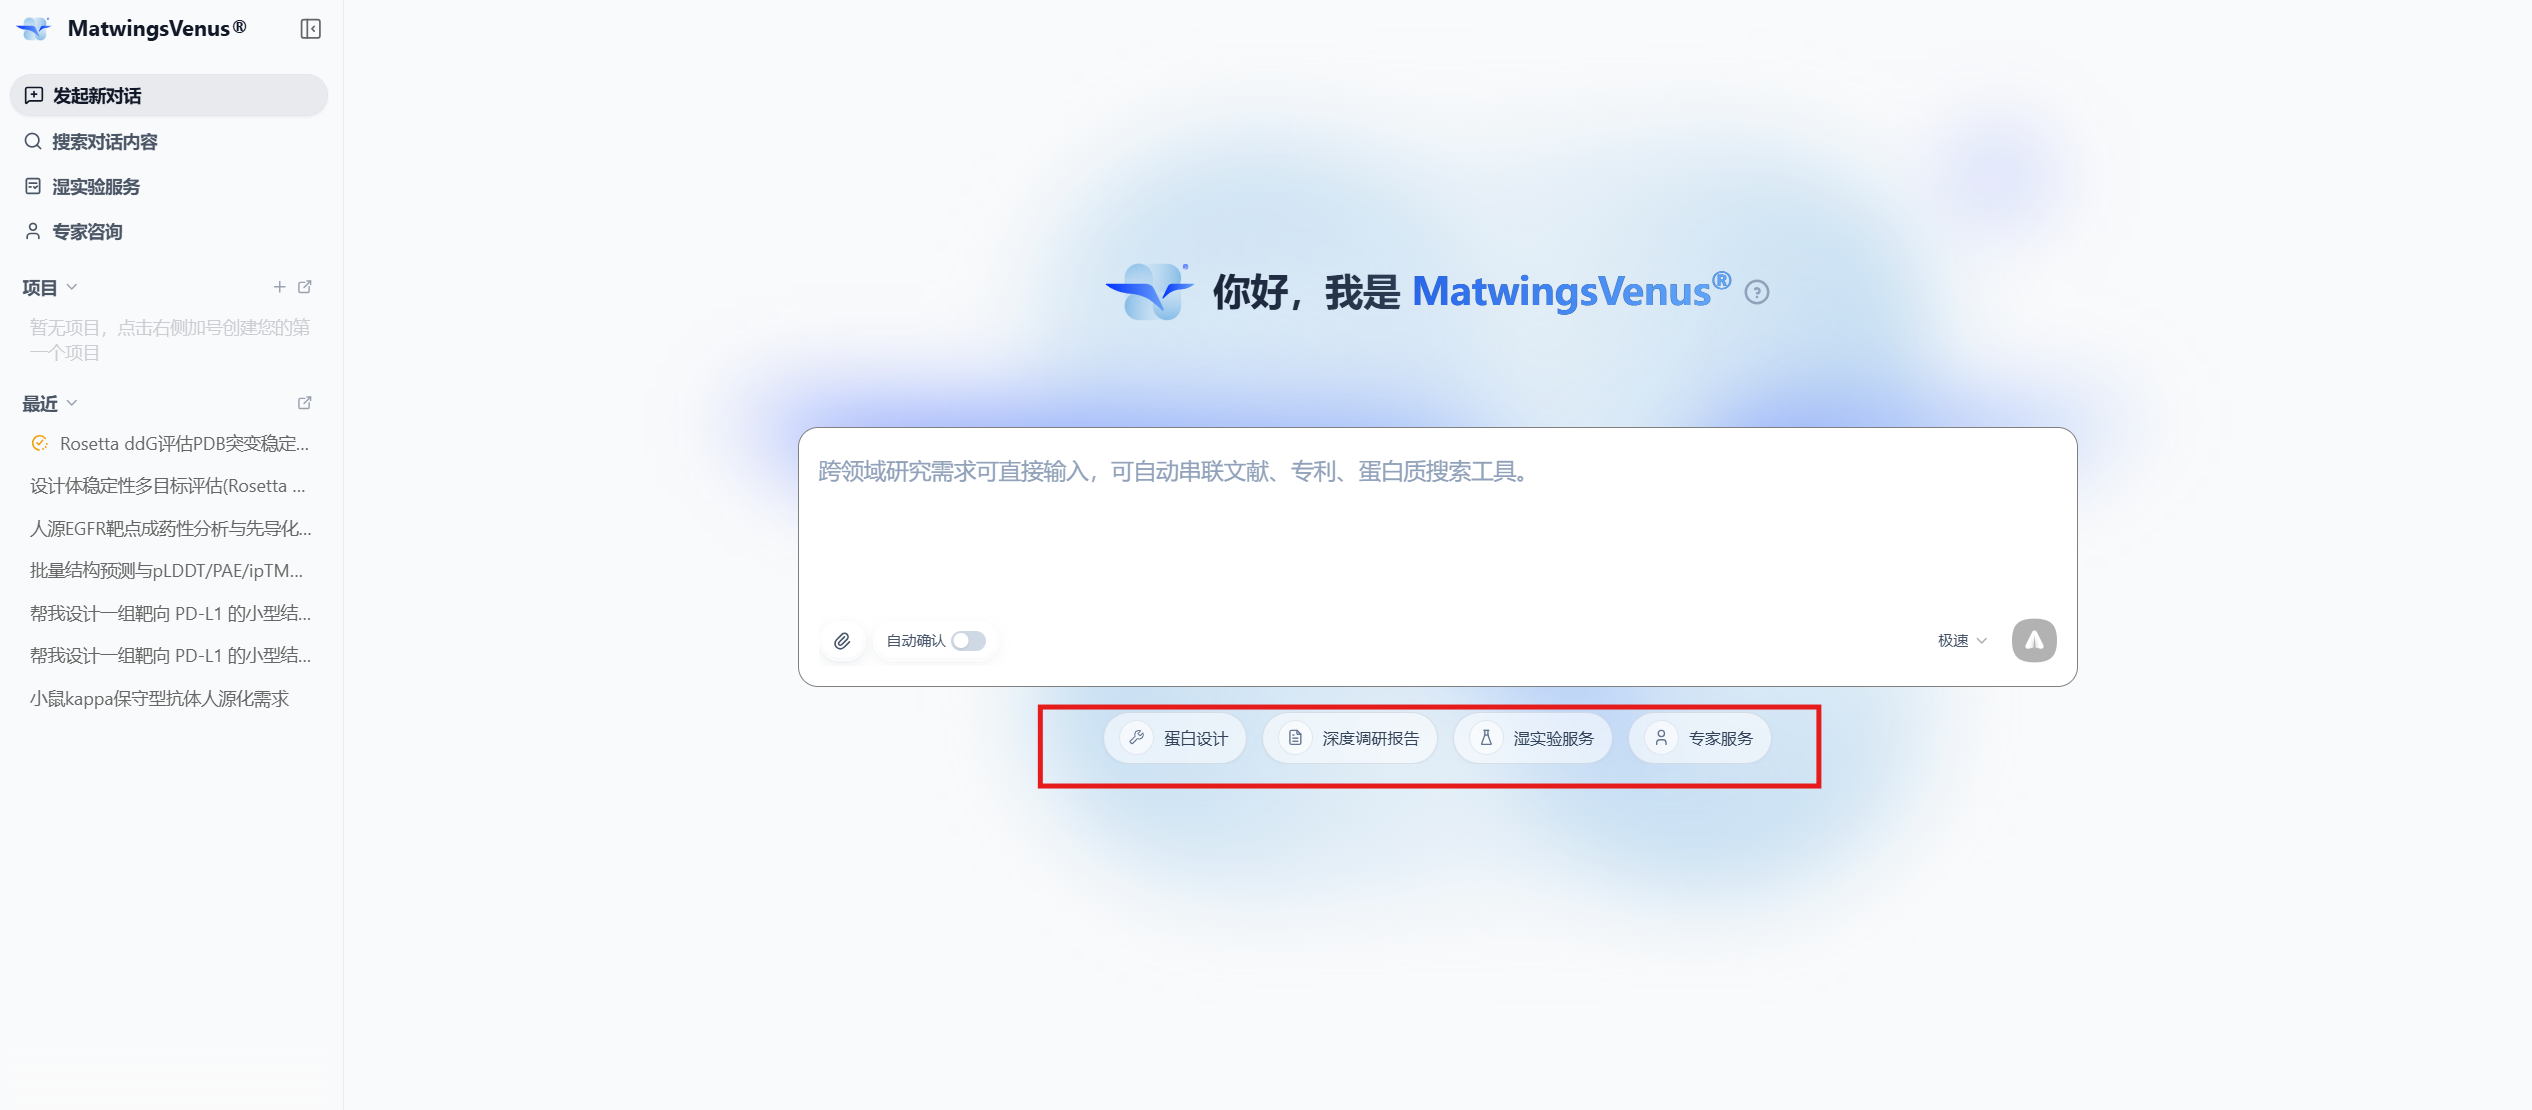Viewport: 2532px width, 1110px height.
Task: Select the 蛋白设计 shortcut
Action: click(1175, 738)
